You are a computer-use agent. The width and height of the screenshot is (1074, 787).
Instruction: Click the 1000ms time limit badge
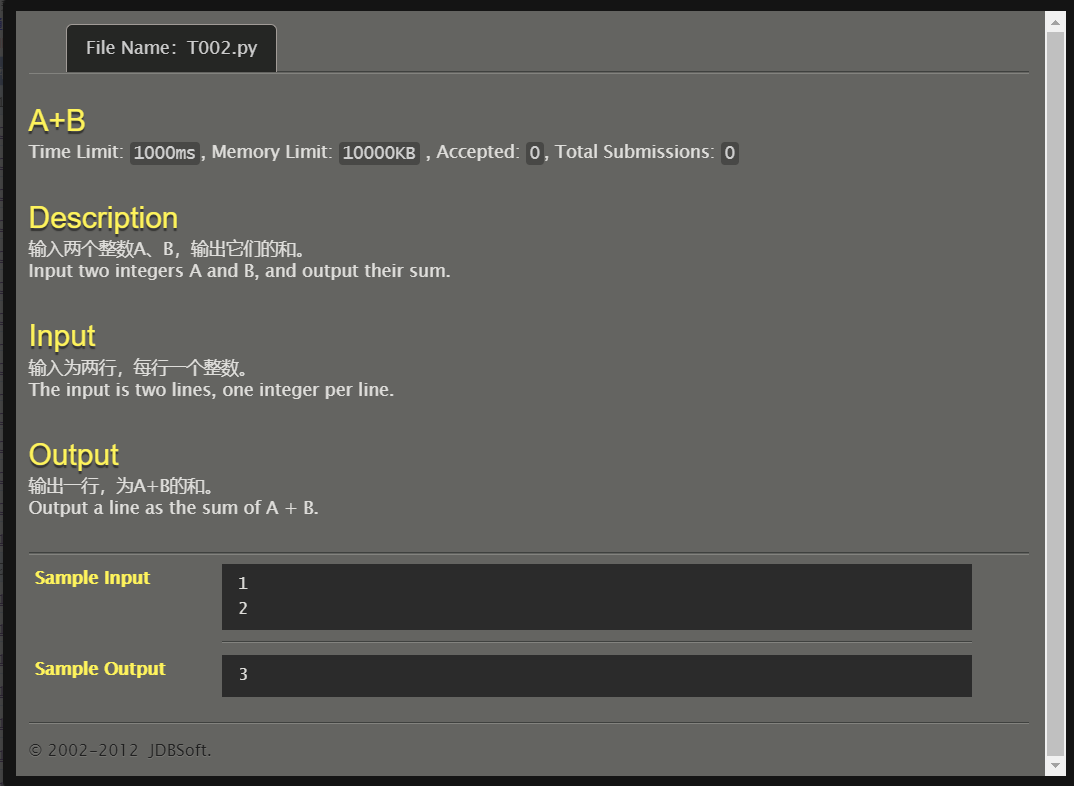click(x=164, y=152)
